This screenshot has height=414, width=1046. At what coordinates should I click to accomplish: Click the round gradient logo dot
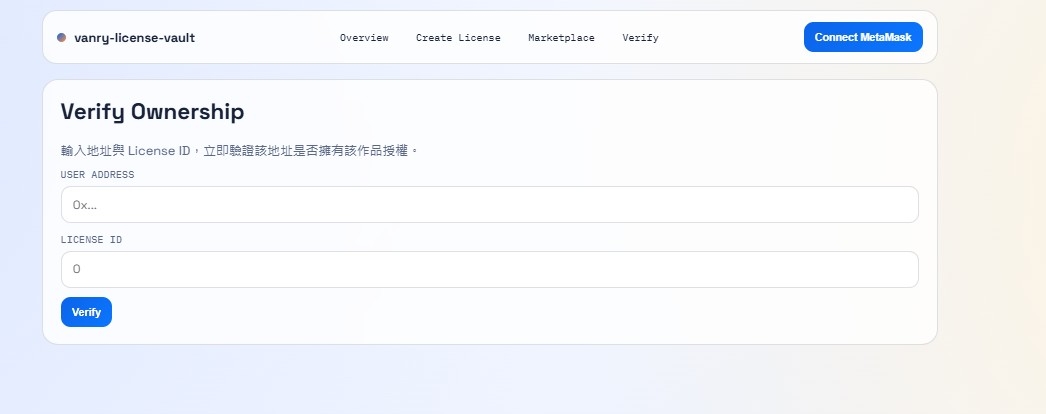coord(61,37)
